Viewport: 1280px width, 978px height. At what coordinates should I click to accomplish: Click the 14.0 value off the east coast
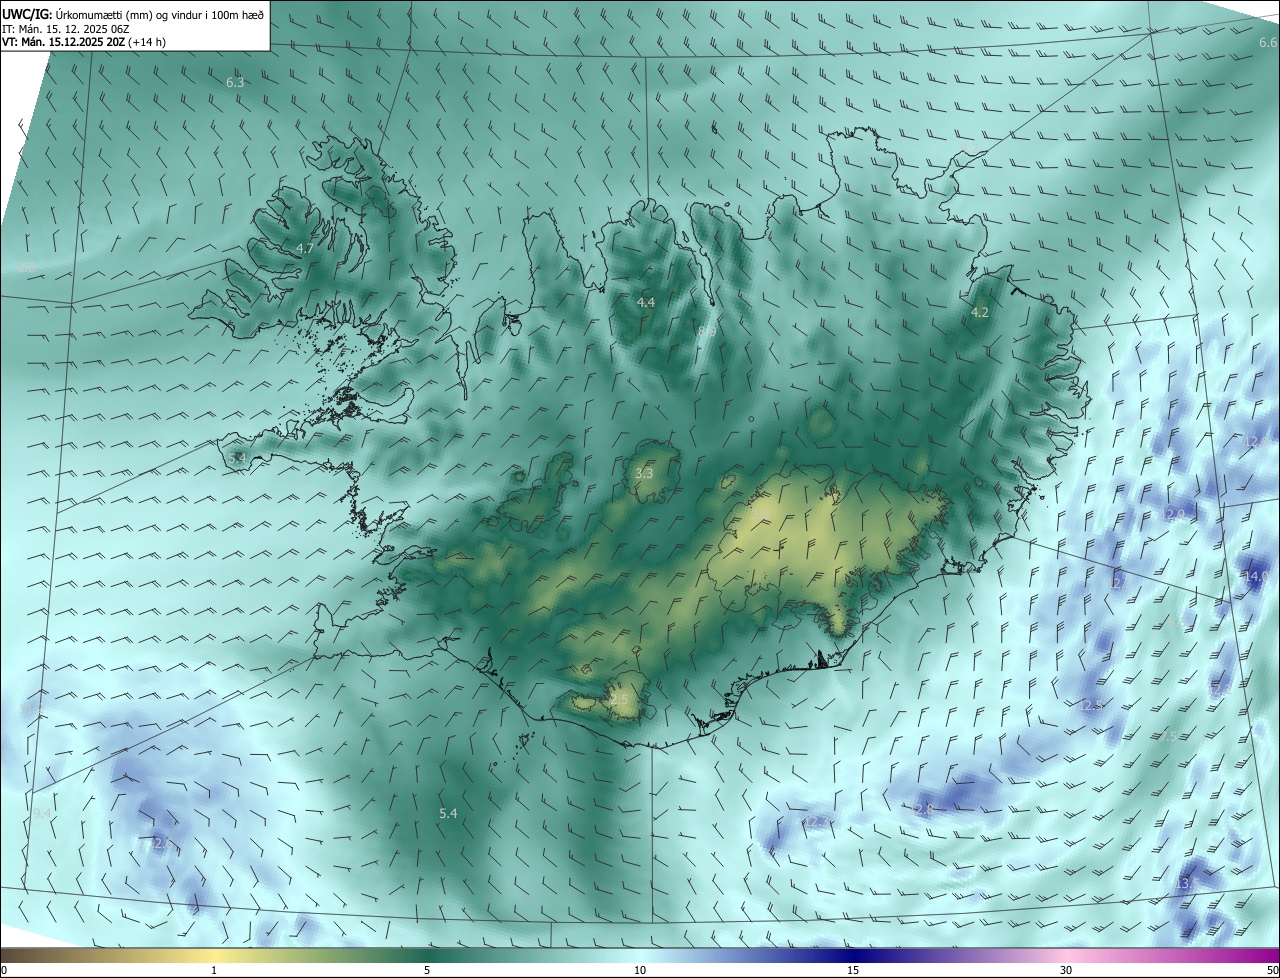point(1256,576)
